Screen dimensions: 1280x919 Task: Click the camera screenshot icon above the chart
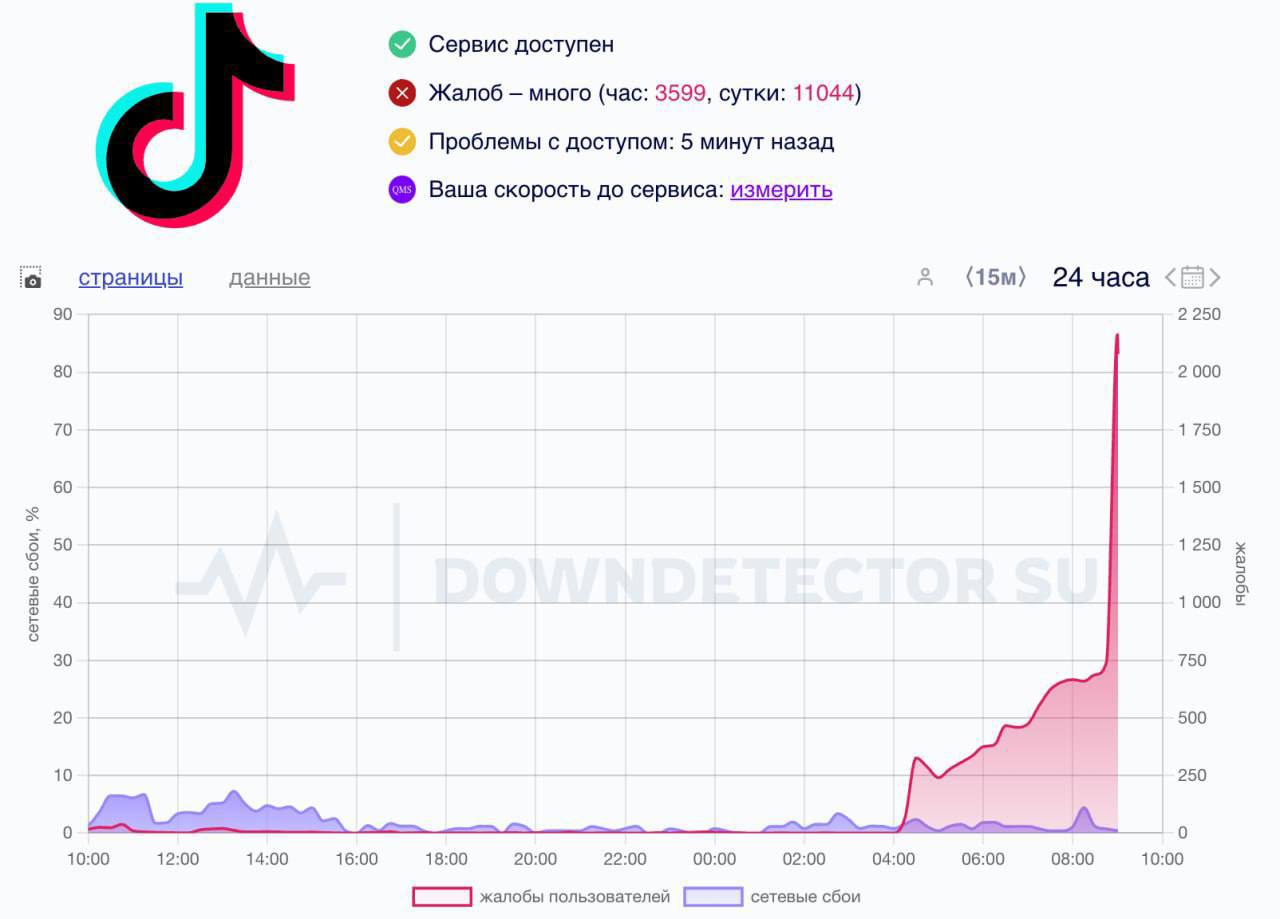click(31, 278)
